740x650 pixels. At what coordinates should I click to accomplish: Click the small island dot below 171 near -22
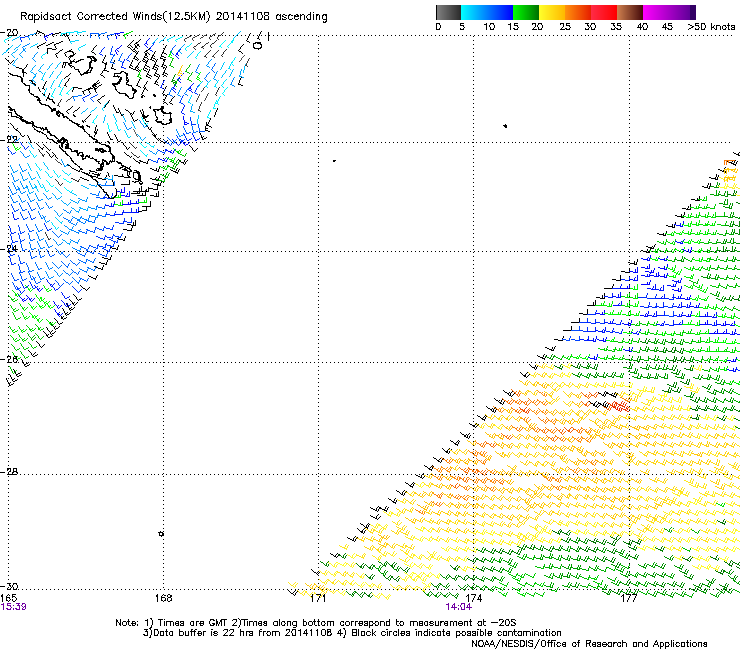[x=334, y=161]
